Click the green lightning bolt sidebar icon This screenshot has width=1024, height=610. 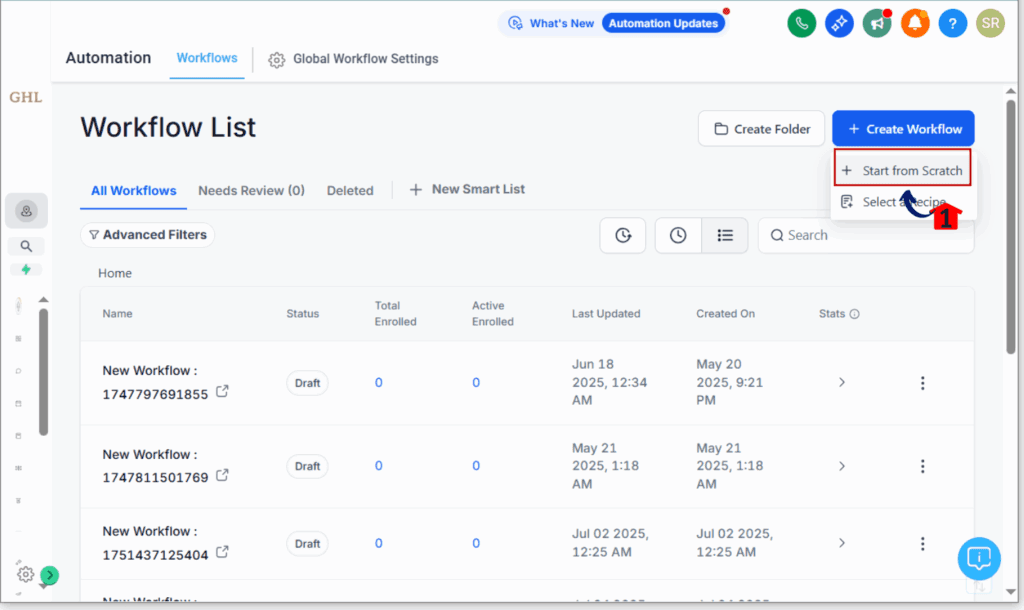pyautogui.click(x=26, y=269)
